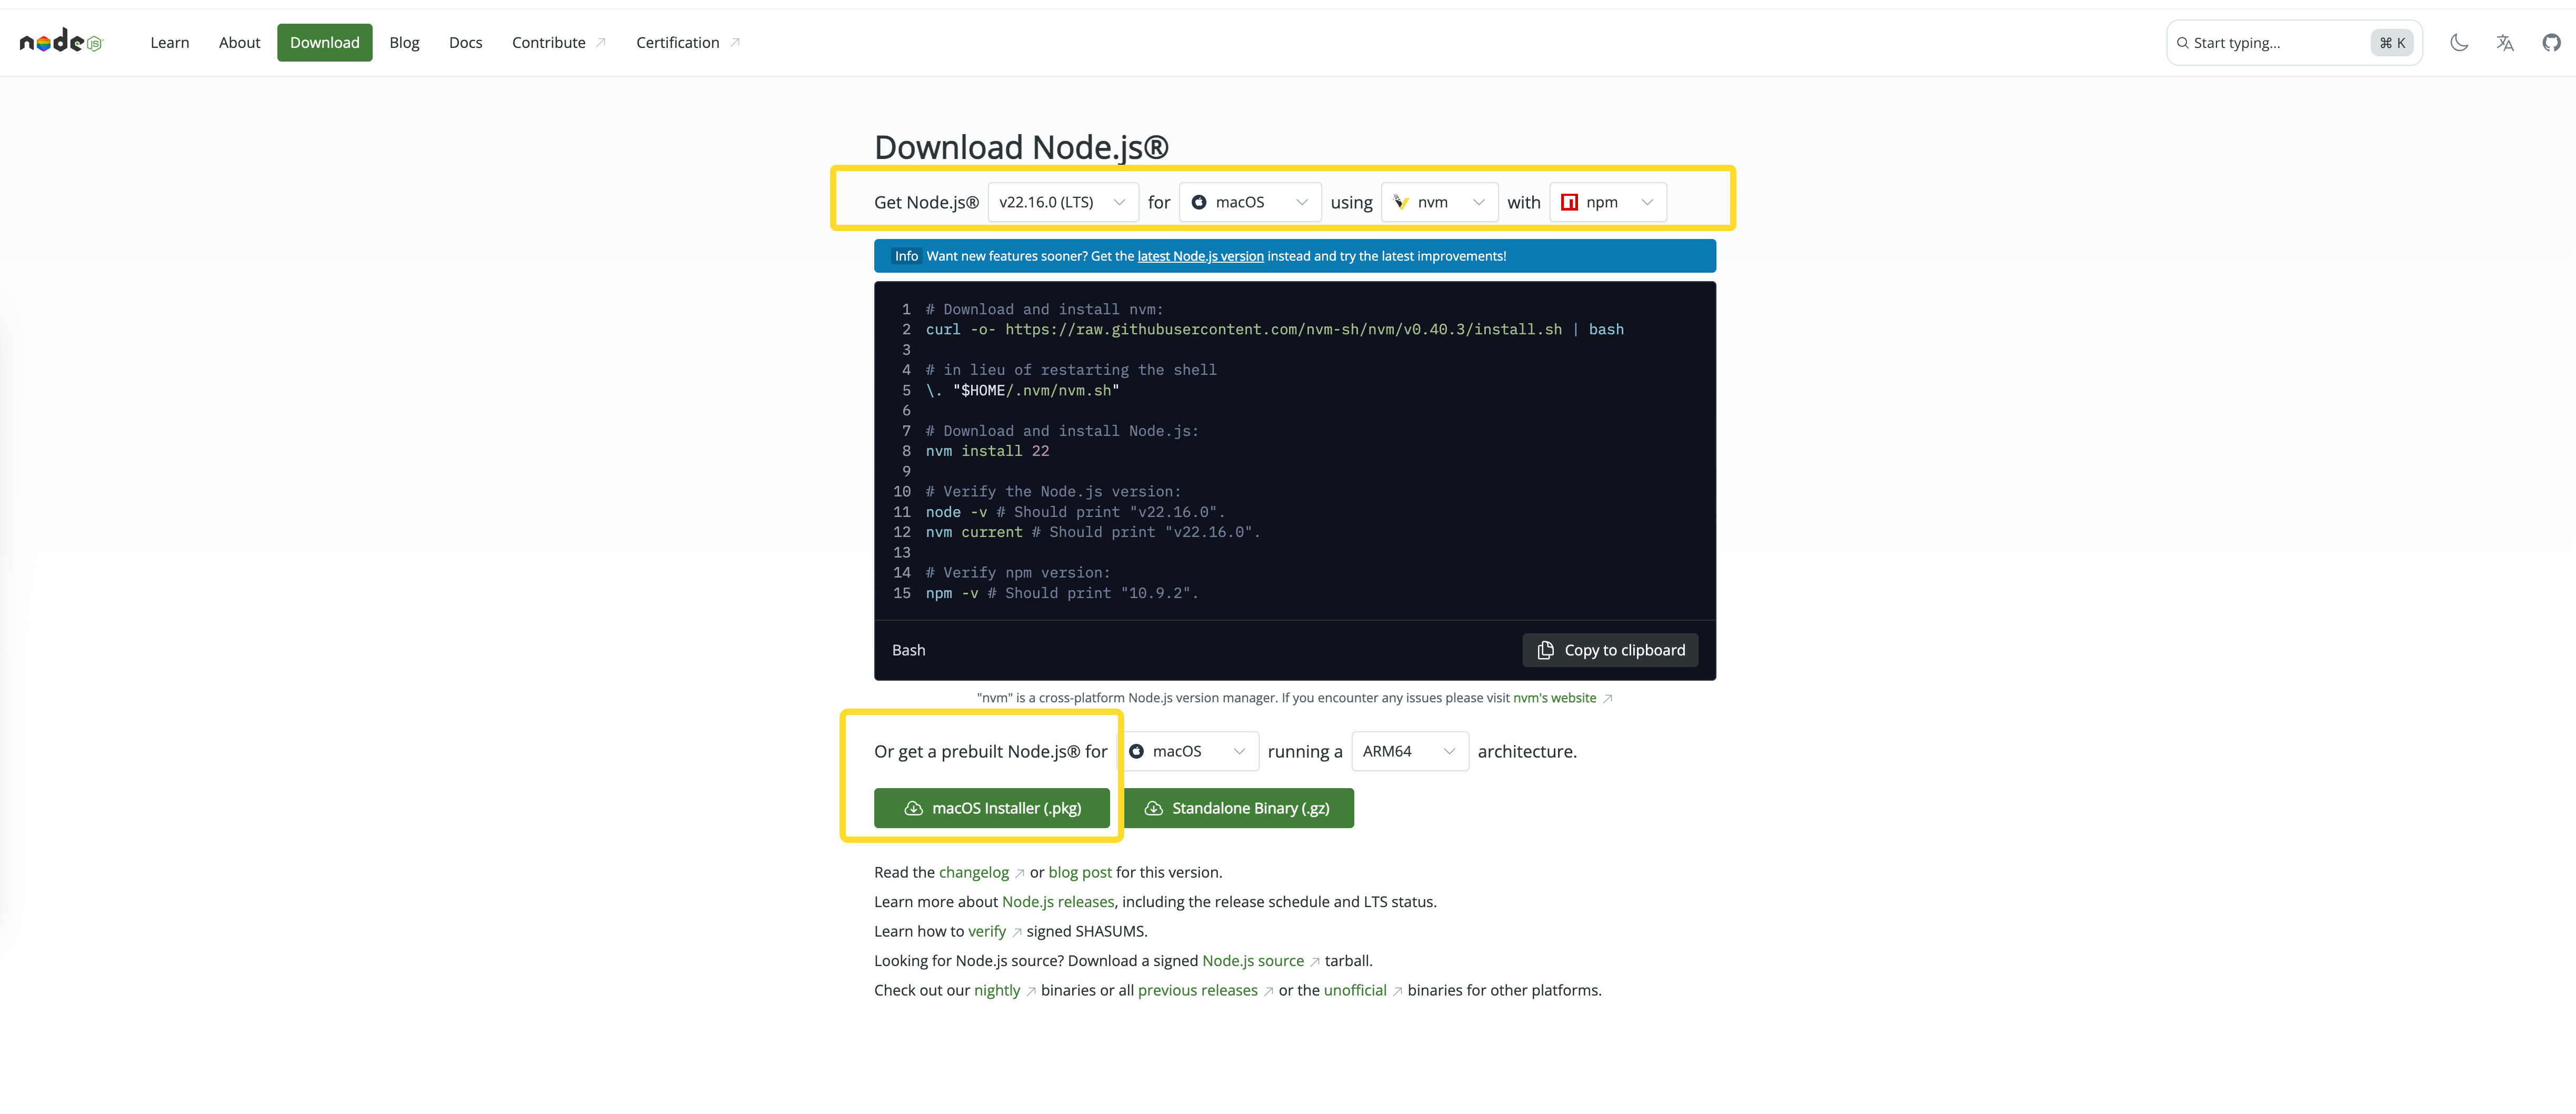2576x1114 pixels.
Task: Open the changelog link
Action: coord(973,872)
